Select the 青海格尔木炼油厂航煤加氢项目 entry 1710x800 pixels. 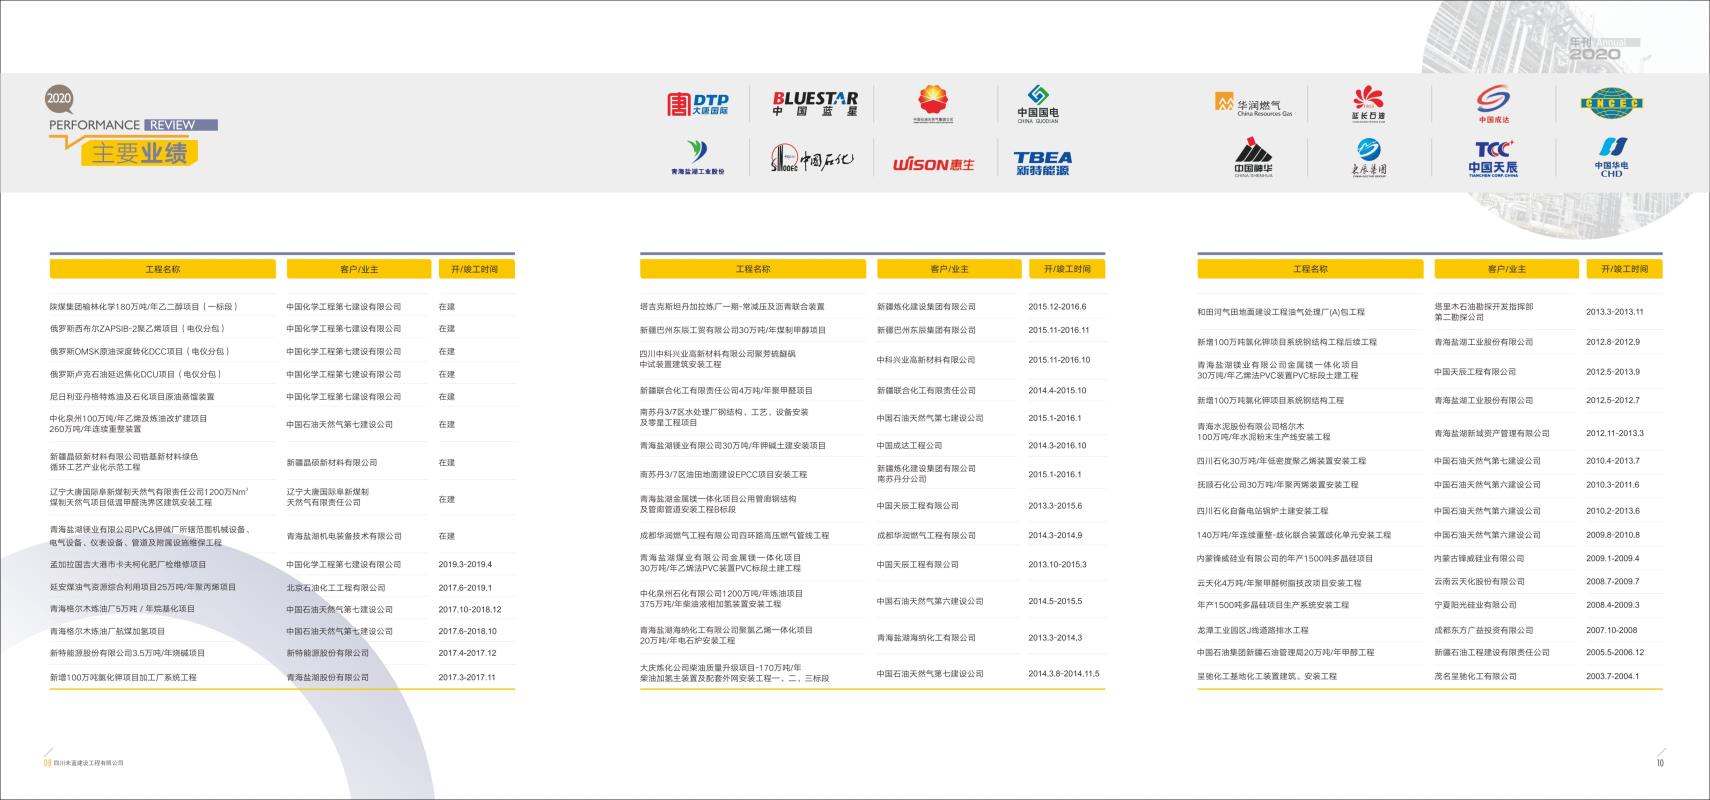point(108,632)
